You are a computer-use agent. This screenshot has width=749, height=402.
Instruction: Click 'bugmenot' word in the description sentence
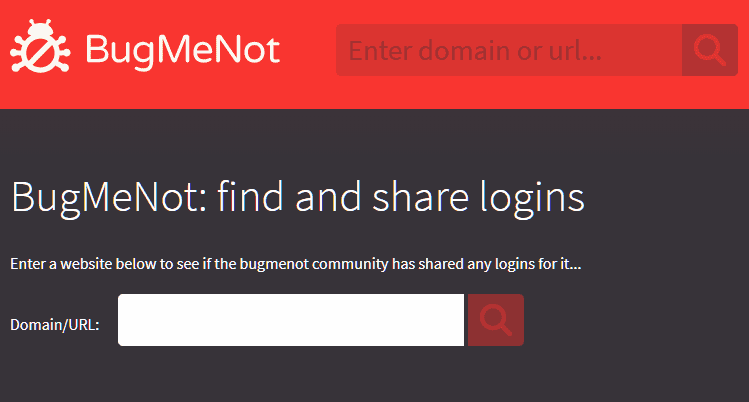(274, 265)
